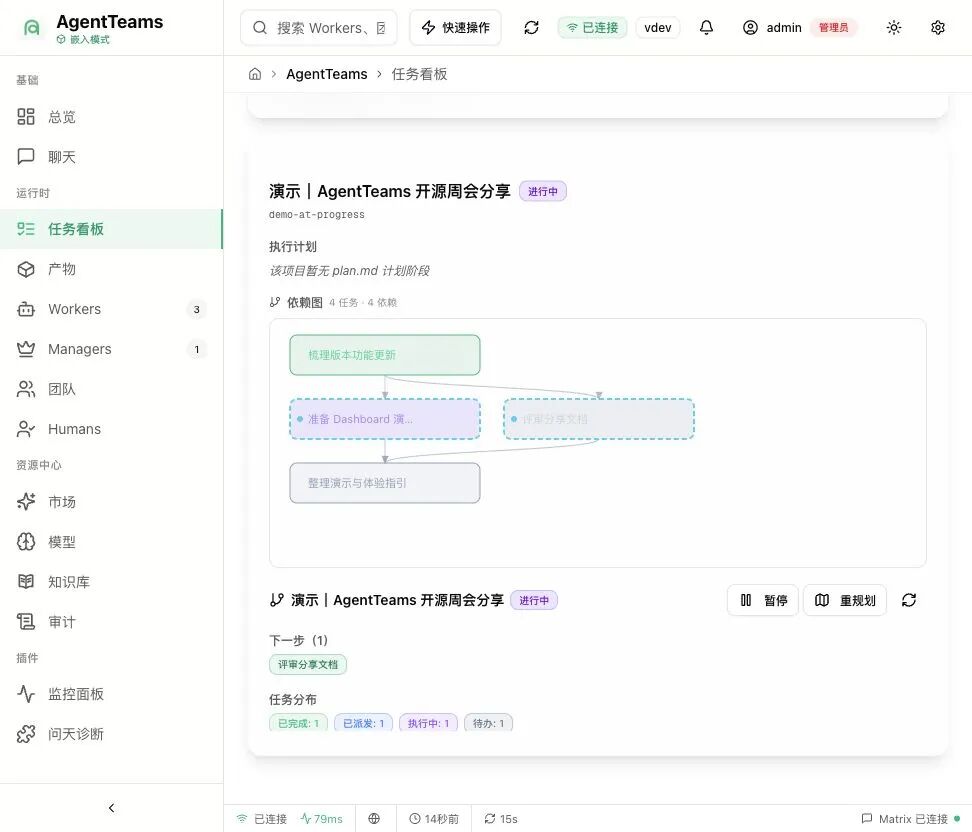
Task: Click the AgentTeams logo icon
Action: pyautogui.click(x=31, y=27)
